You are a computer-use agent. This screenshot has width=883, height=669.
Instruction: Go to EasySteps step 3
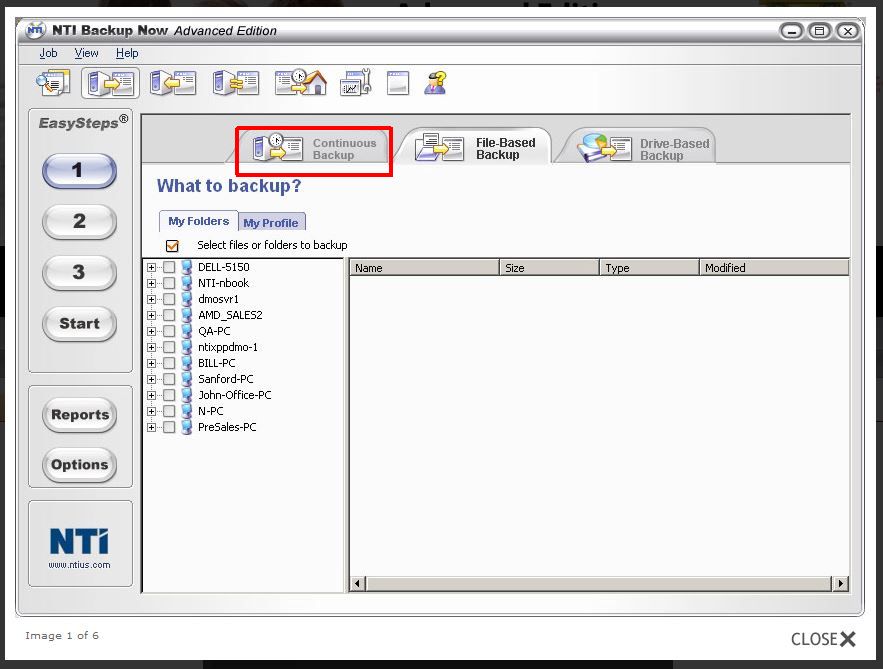click(79, 273)
